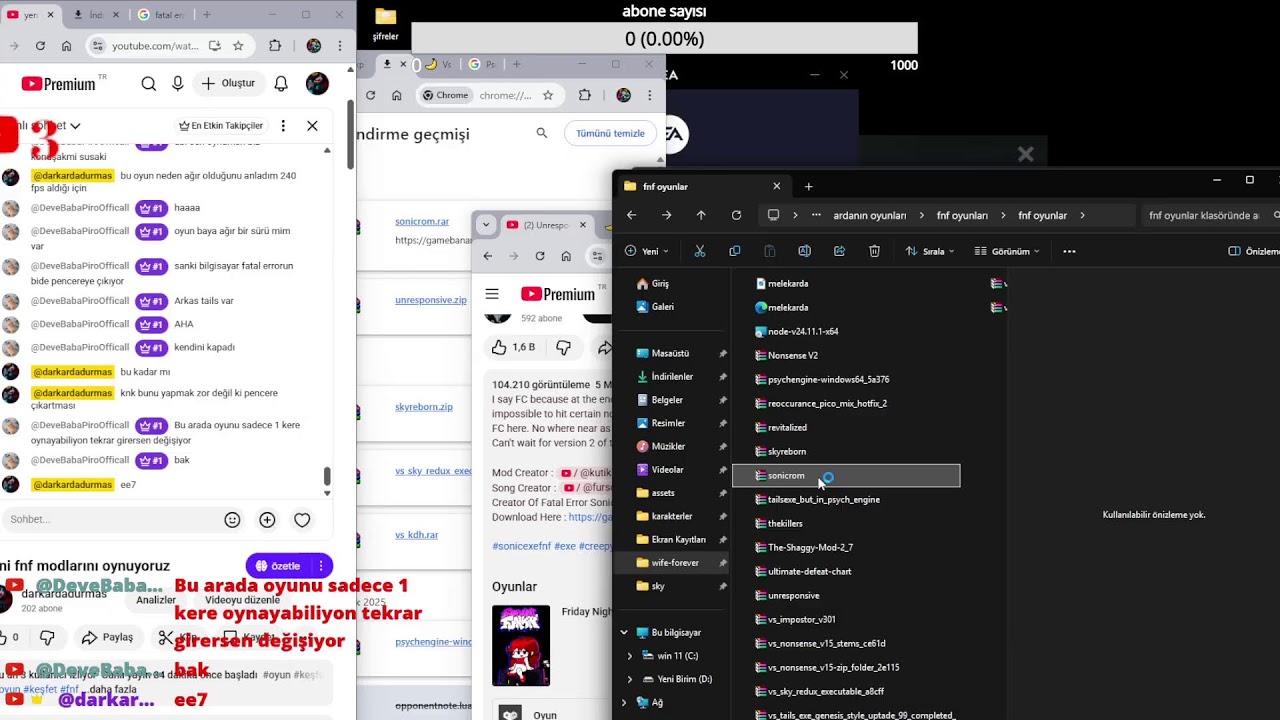Click the Delete trash icon in Explorer
Screen dimensions: 1280x720
point(874,251)
